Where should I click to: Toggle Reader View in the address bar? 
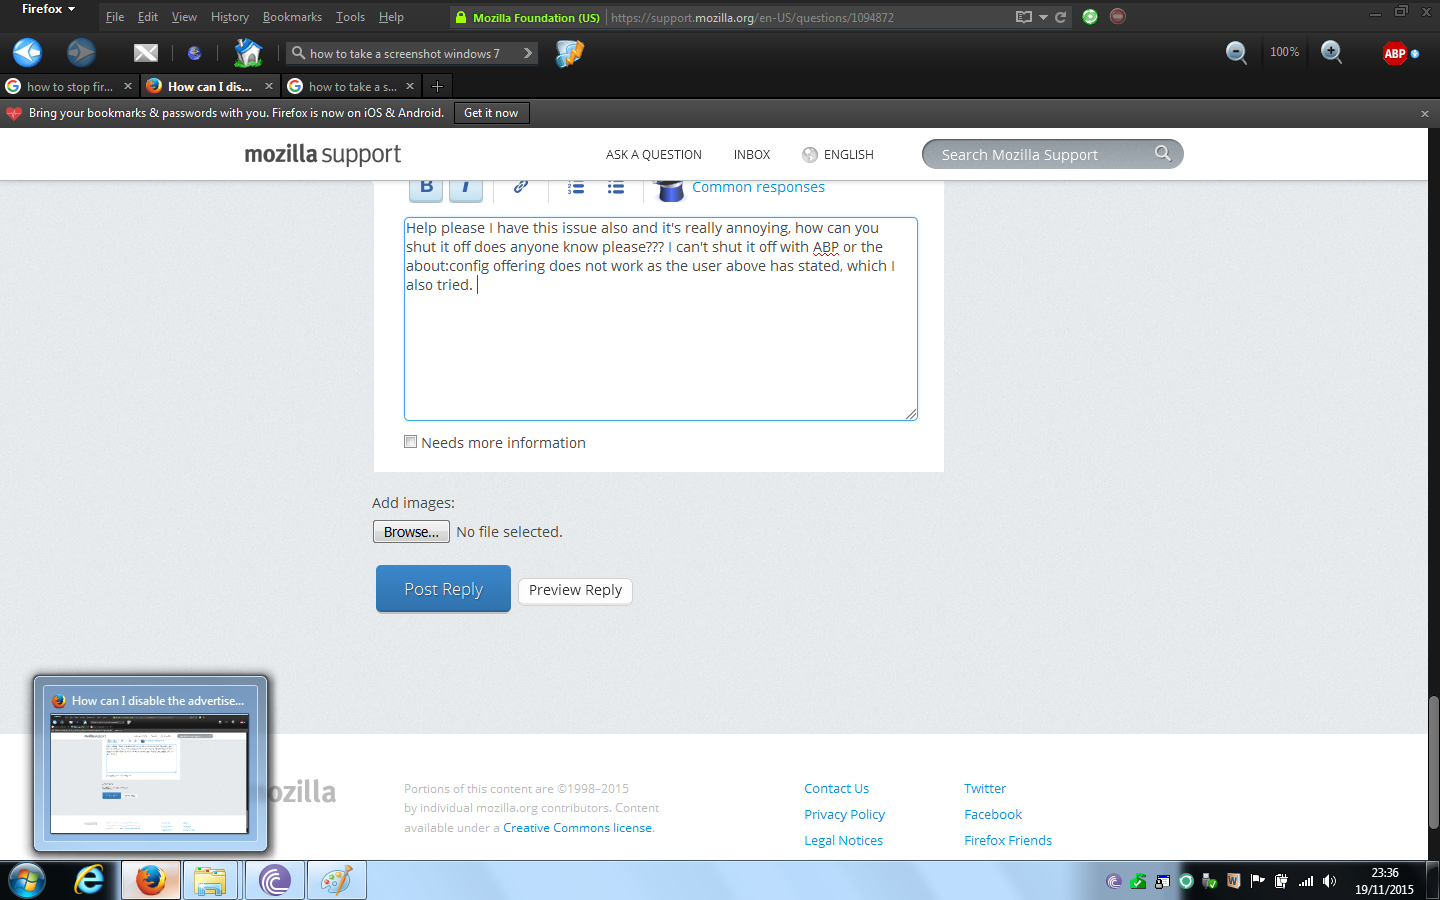[1023, 17]
